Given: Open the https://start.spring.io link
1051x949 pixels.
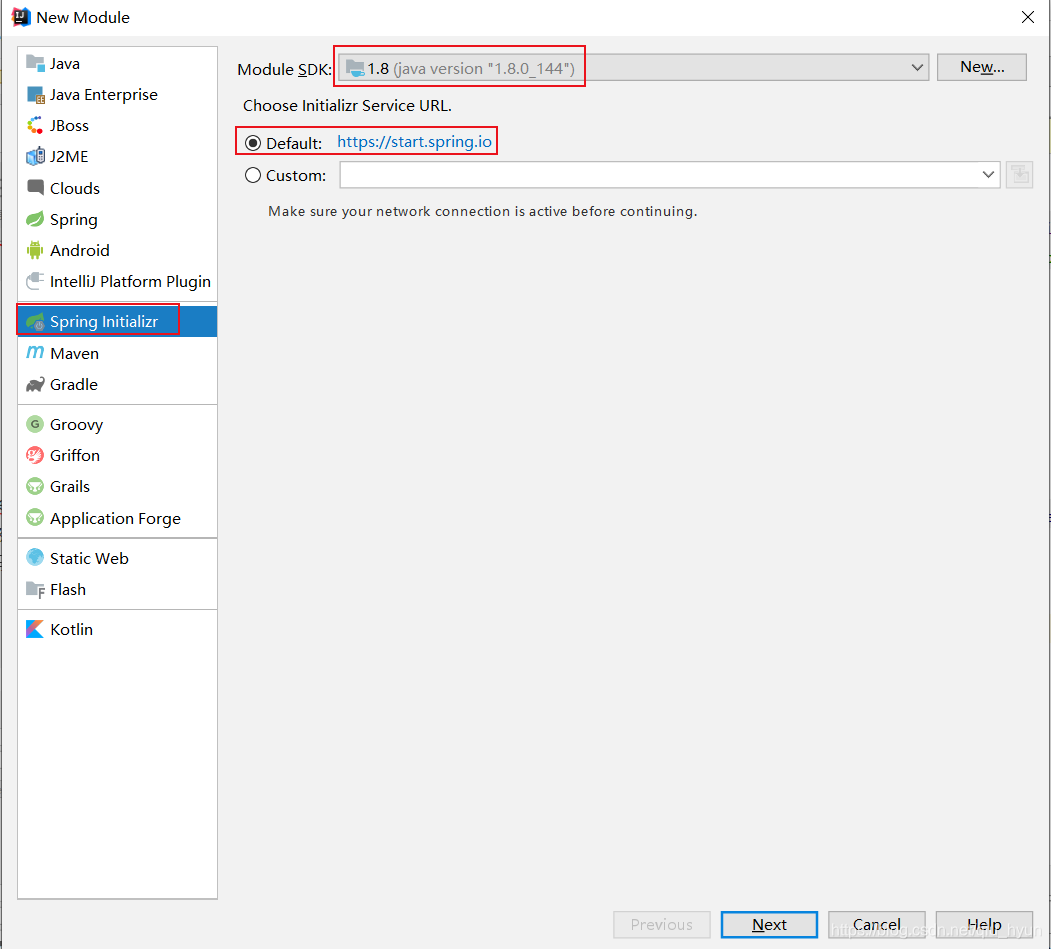Looking at the screenshot, I should [414, 141].
